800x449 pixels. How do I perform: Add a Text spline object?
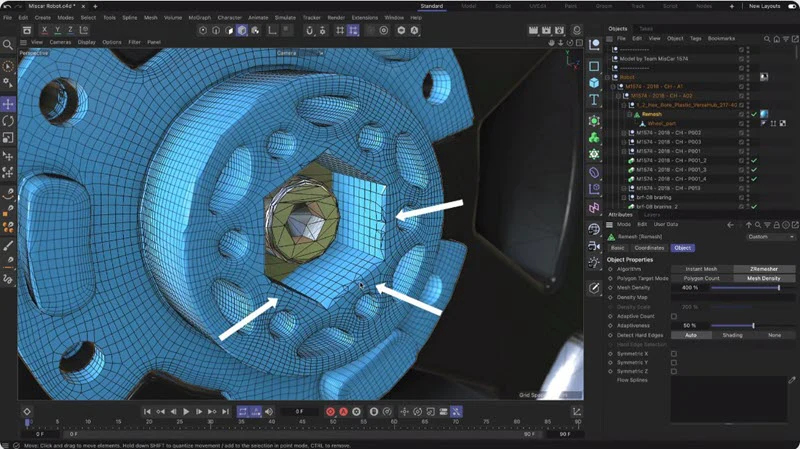594,99
